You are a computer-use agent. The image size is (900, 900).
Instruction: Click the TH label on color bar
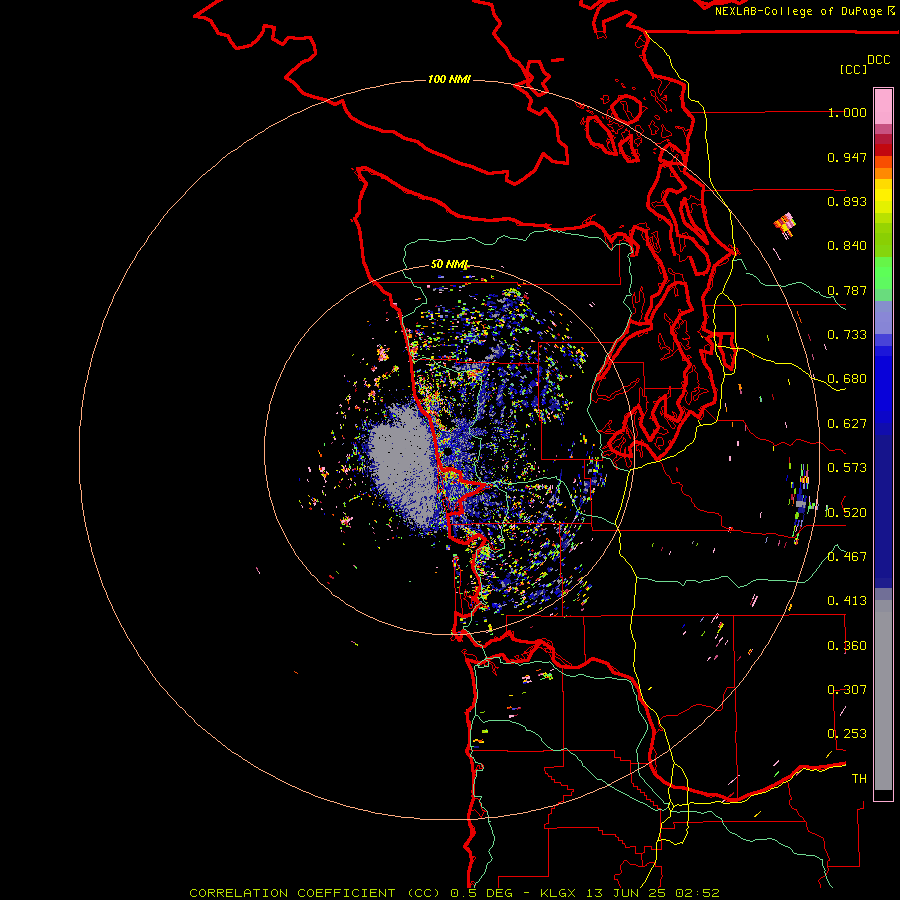[859, 779]
